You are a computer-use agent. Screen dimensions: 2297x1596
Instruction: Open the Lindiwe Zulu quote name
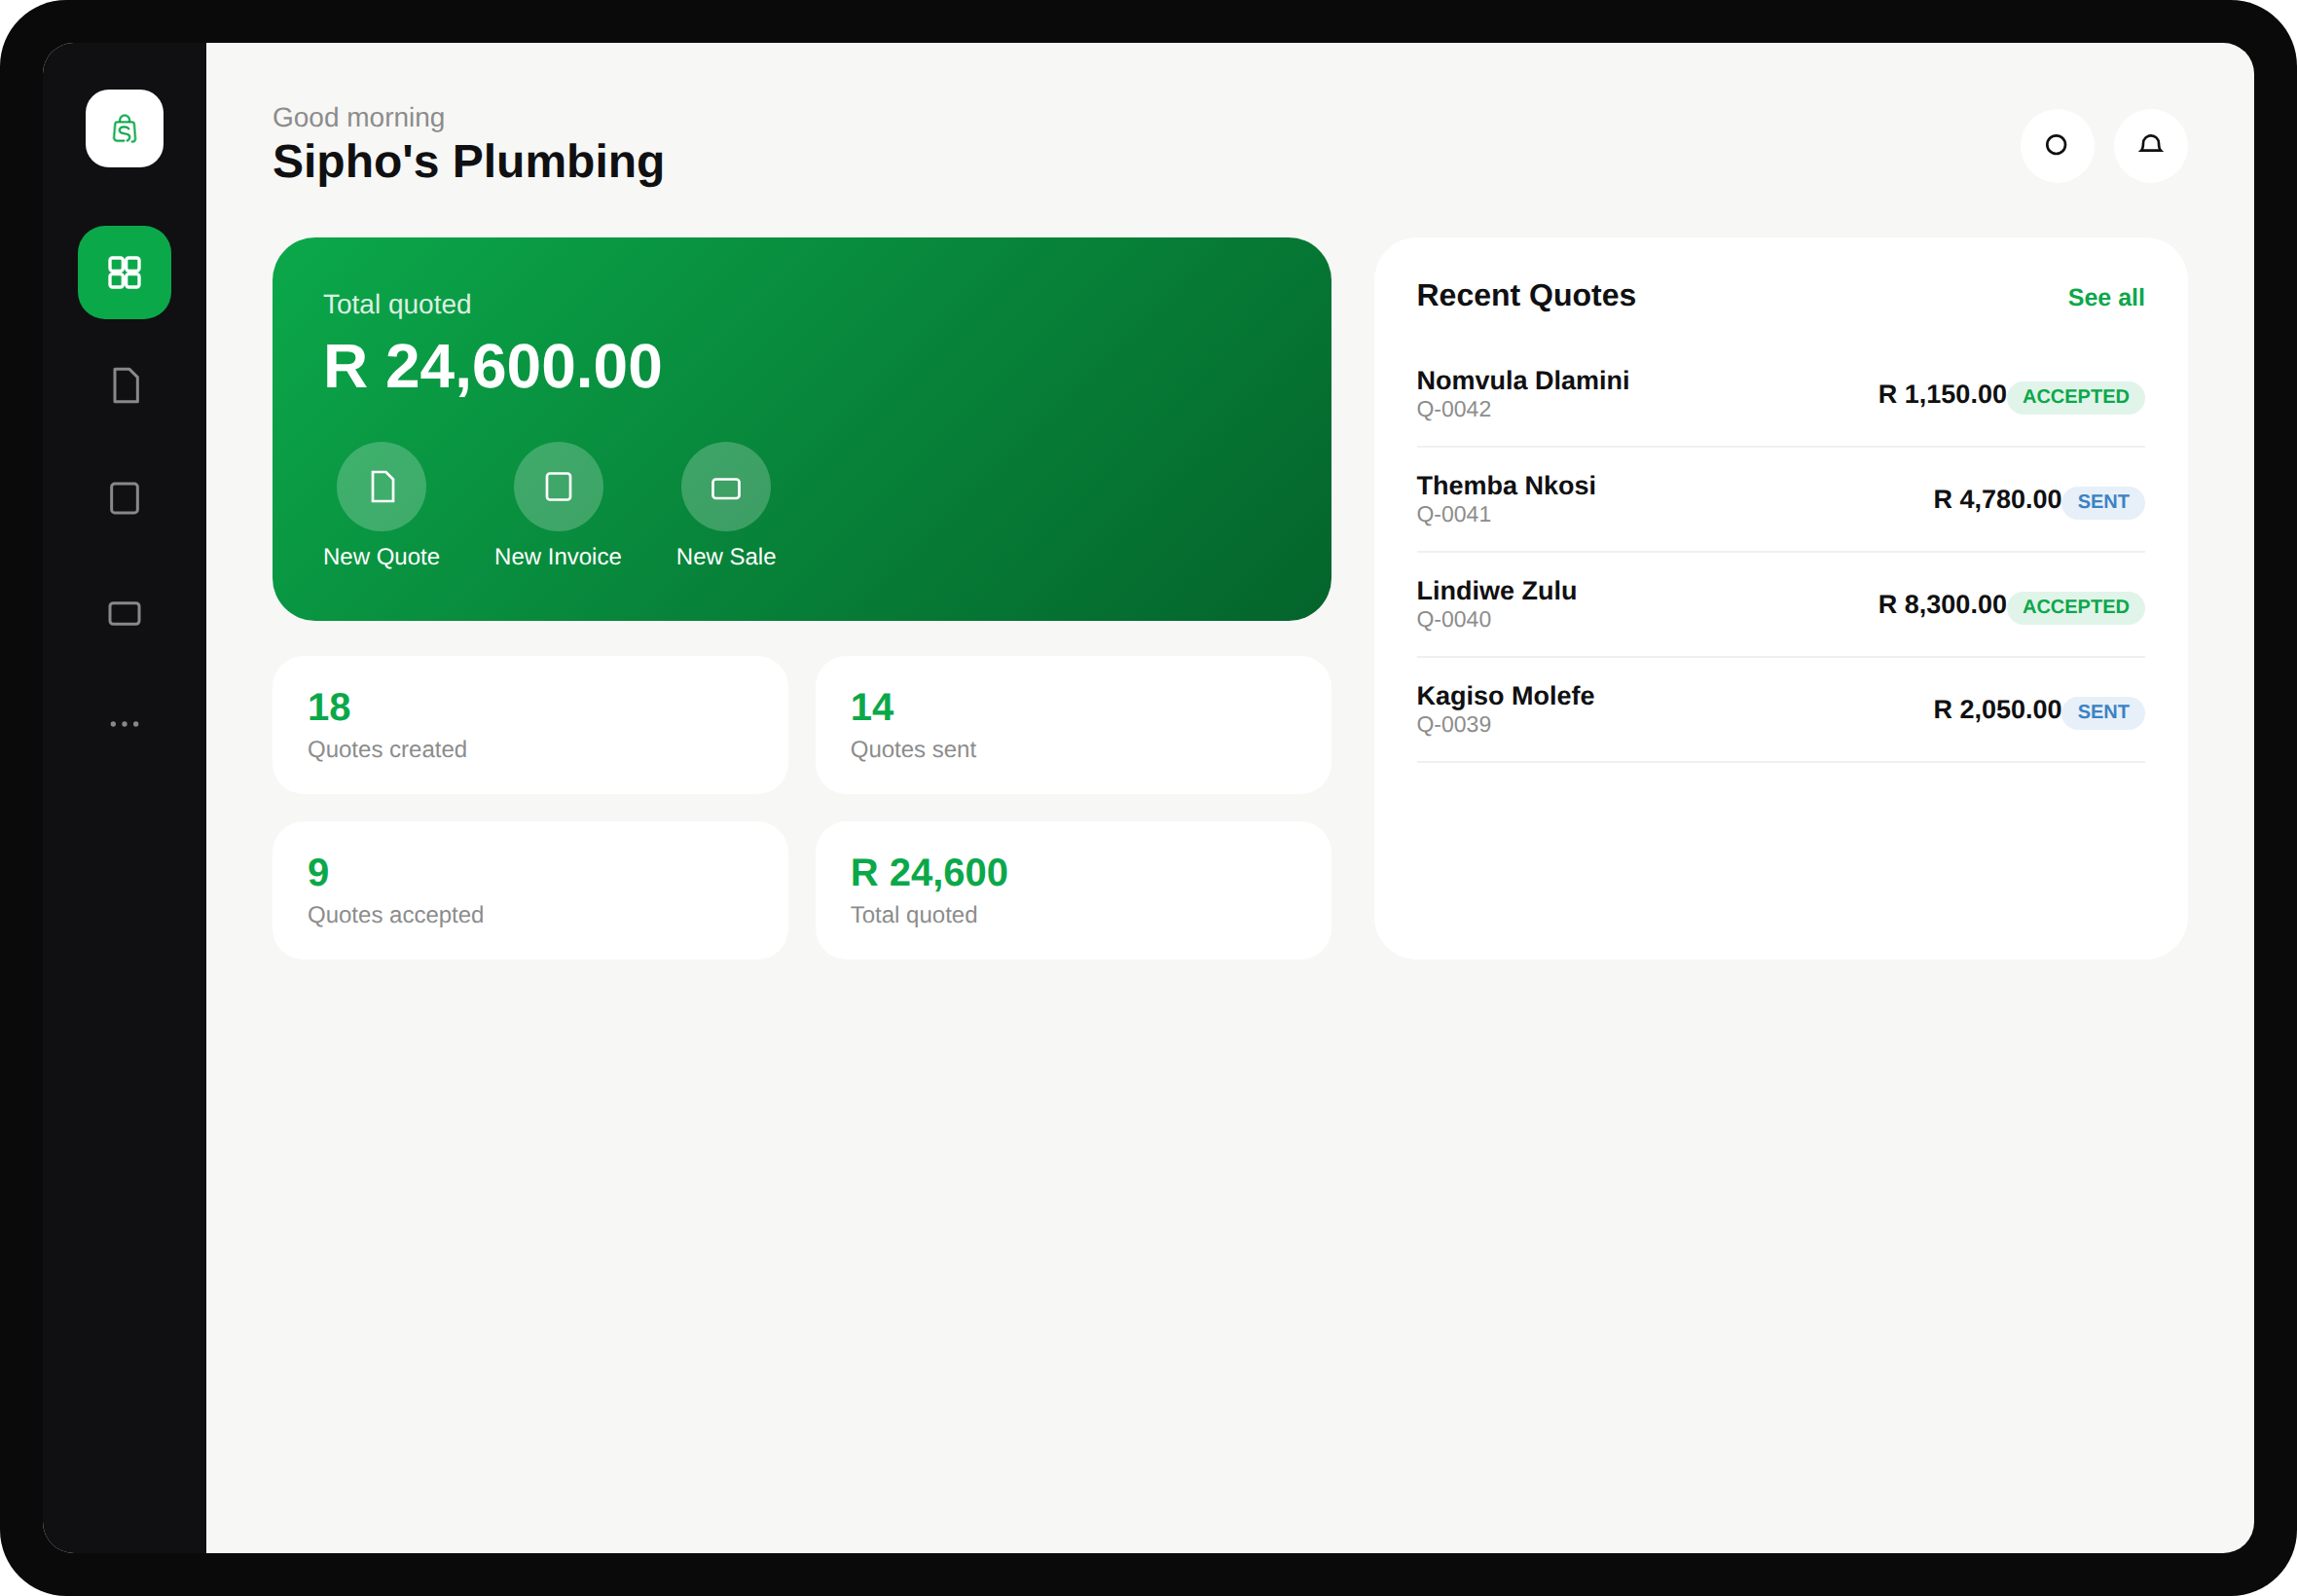tap(1496, 590)
